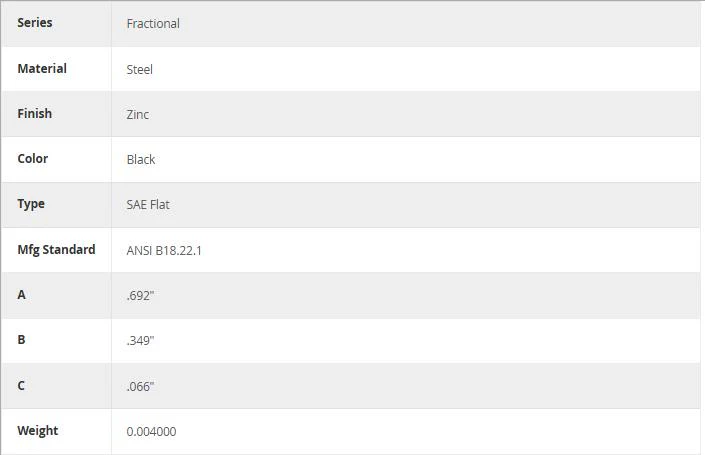Click the Series row label
Screen dimensions: 705x455
point(35,22)
